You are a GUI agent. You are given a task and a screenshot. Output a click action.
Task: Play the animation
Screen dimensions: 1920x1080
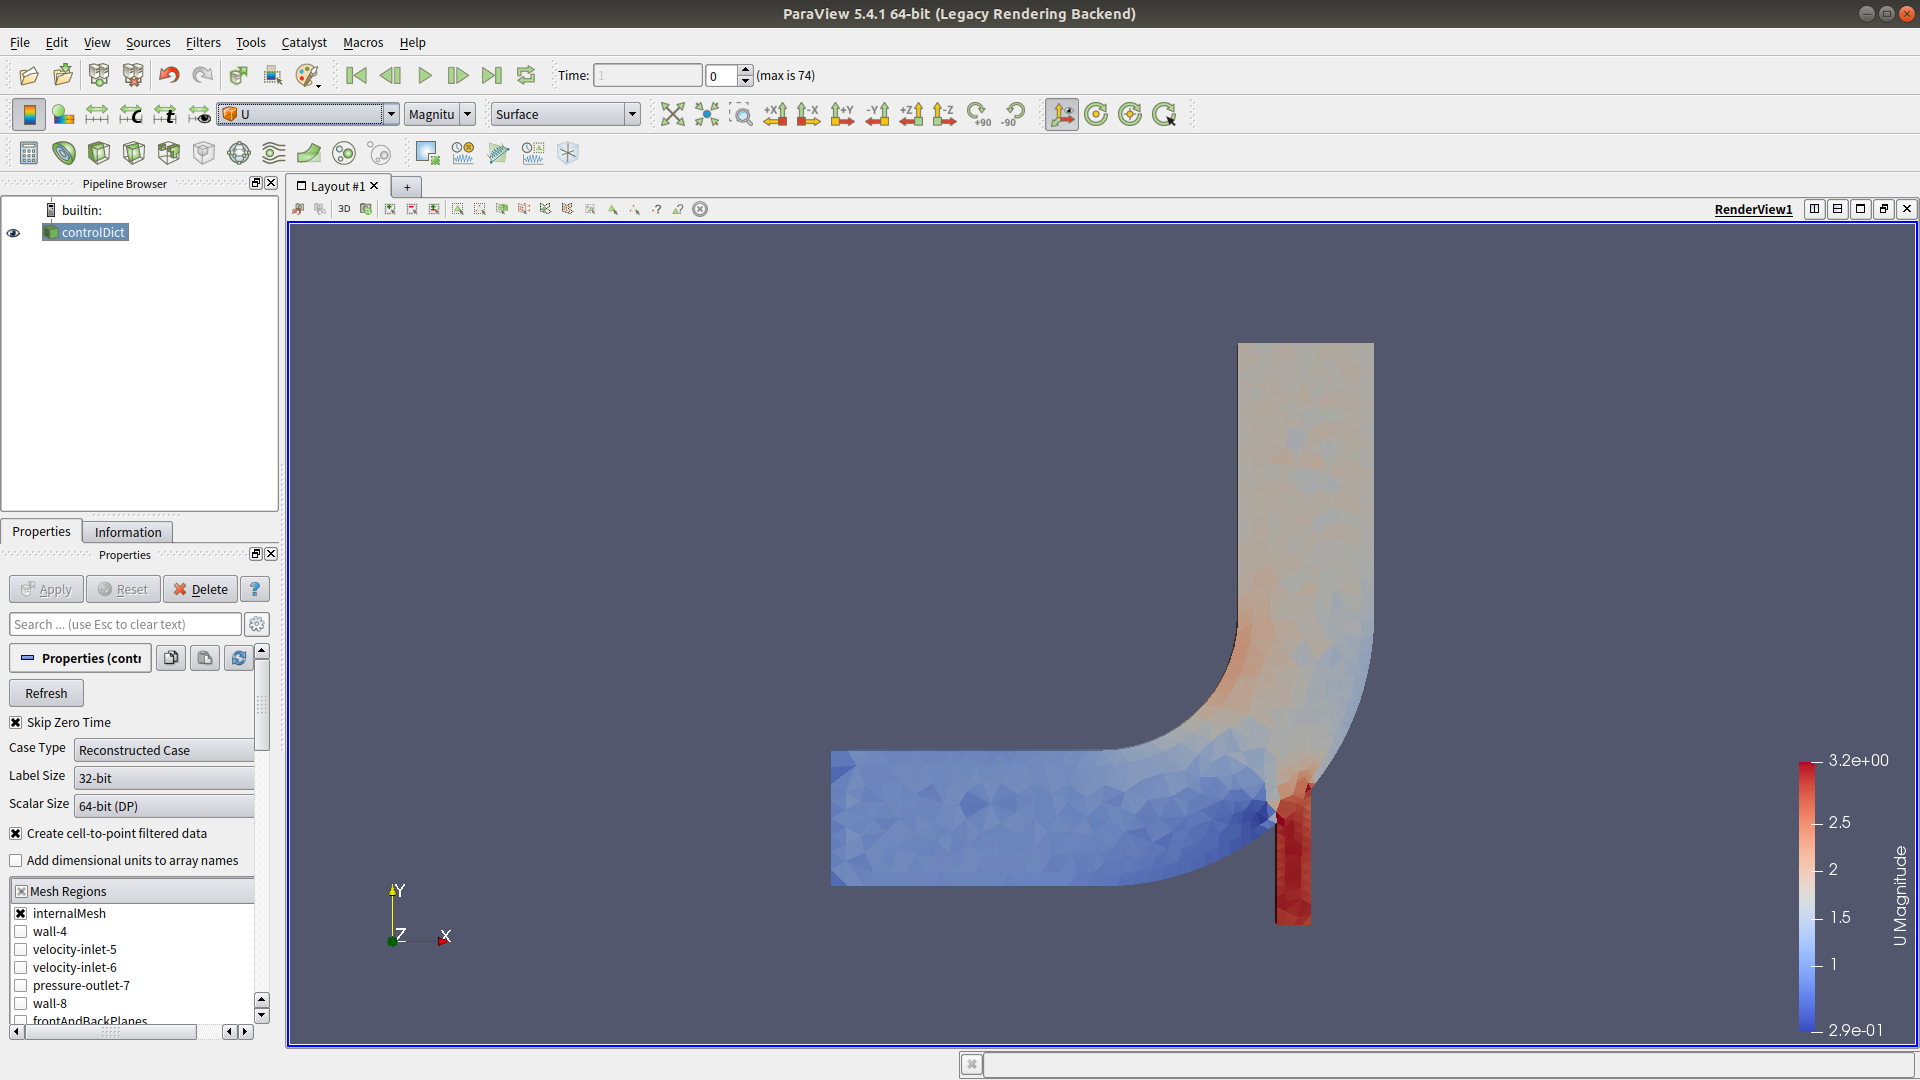pyautogui.click(x=424, y=76)
